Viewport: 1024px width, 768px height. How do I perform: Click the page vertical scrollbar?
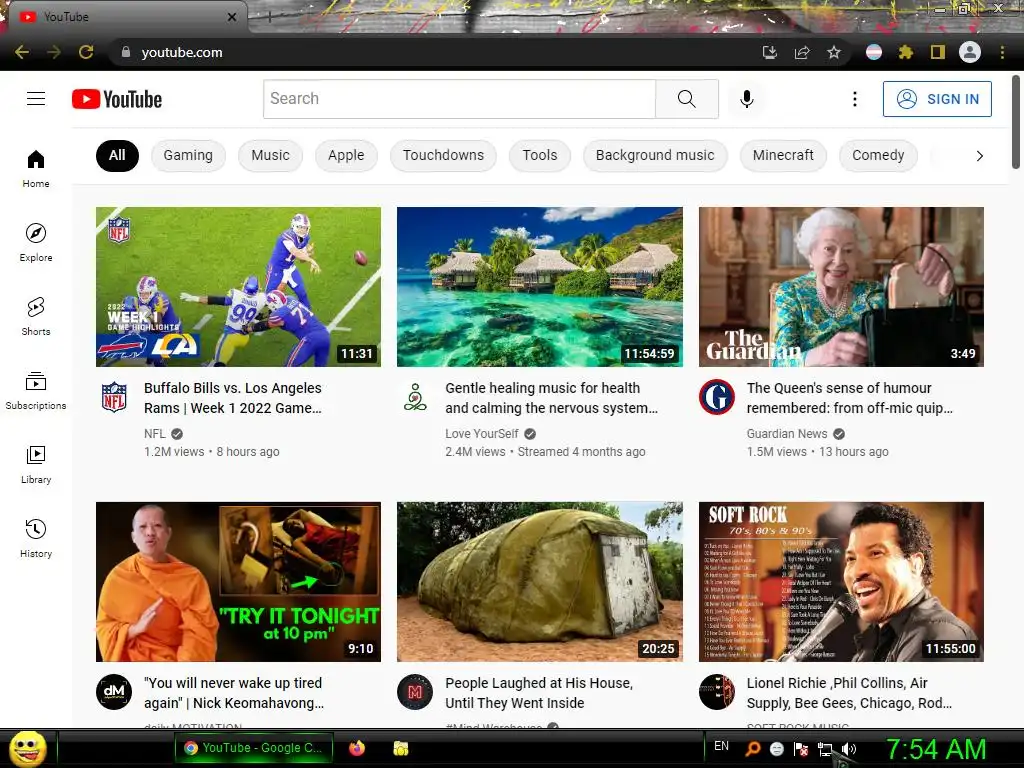[x=1016, y=121]
